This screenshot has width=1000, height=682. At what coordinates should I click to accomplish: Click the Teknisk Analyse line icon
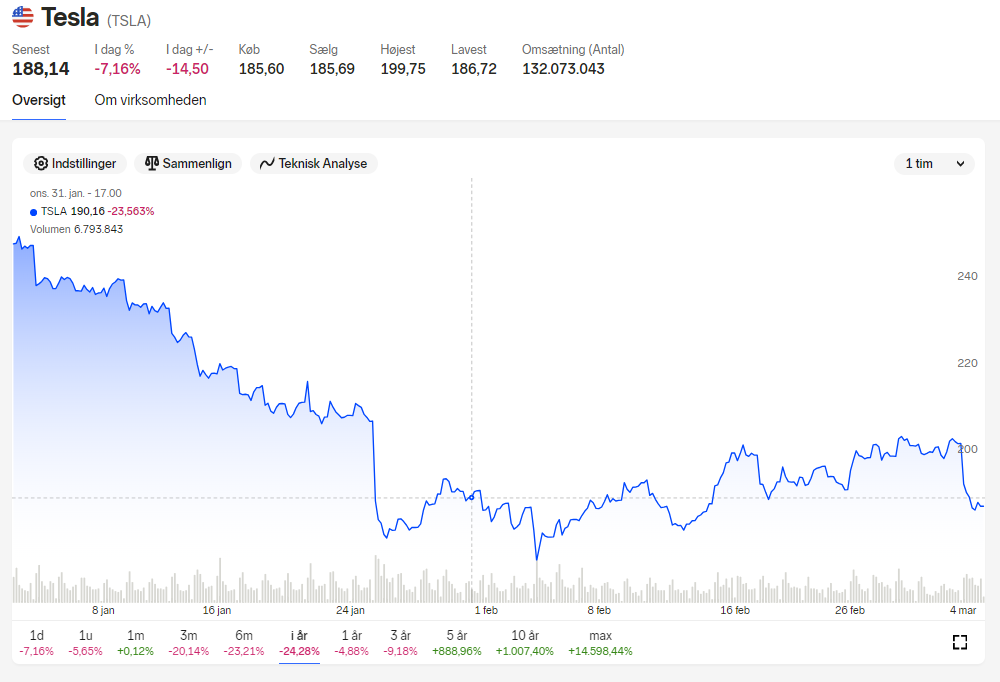click(x=267, y=163)
